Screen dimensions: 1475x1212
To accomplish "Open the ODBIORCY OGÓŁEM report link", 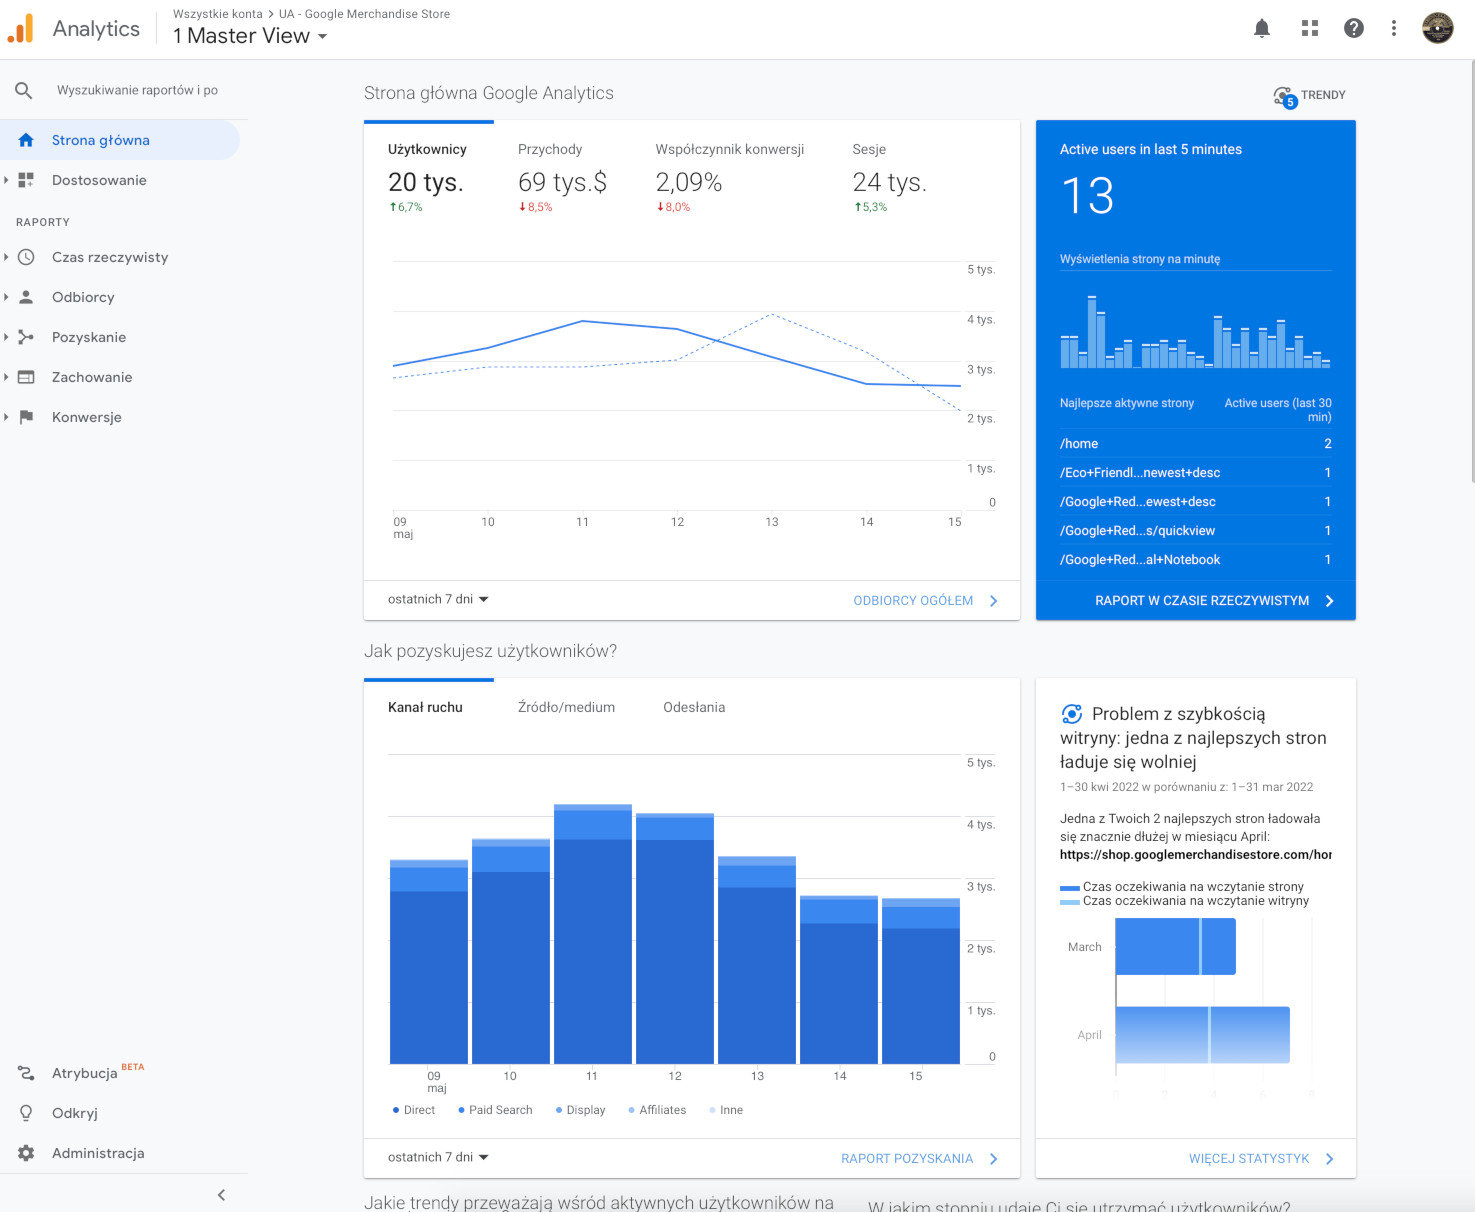I will tap(925, 601).
